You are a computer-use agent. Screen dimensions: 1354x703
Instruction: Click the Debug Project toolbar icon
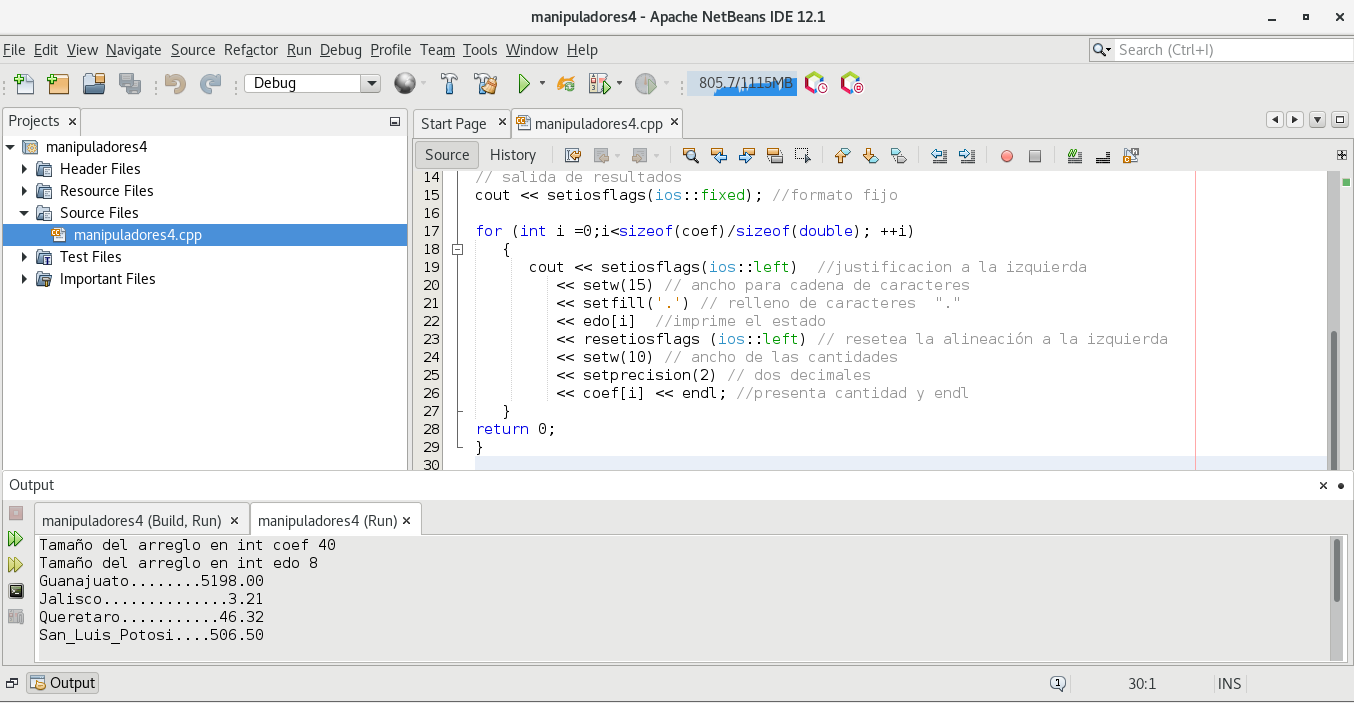pyautogui.click(x=599, y=84)
